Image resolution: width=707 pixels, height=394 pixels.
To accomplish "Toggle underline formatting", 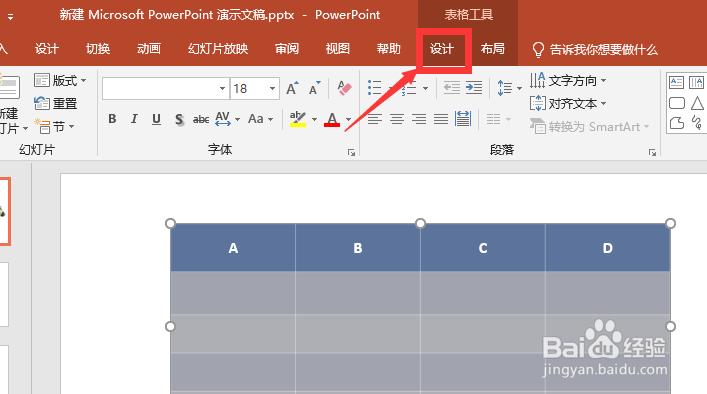I will click(x=156, y=119).
